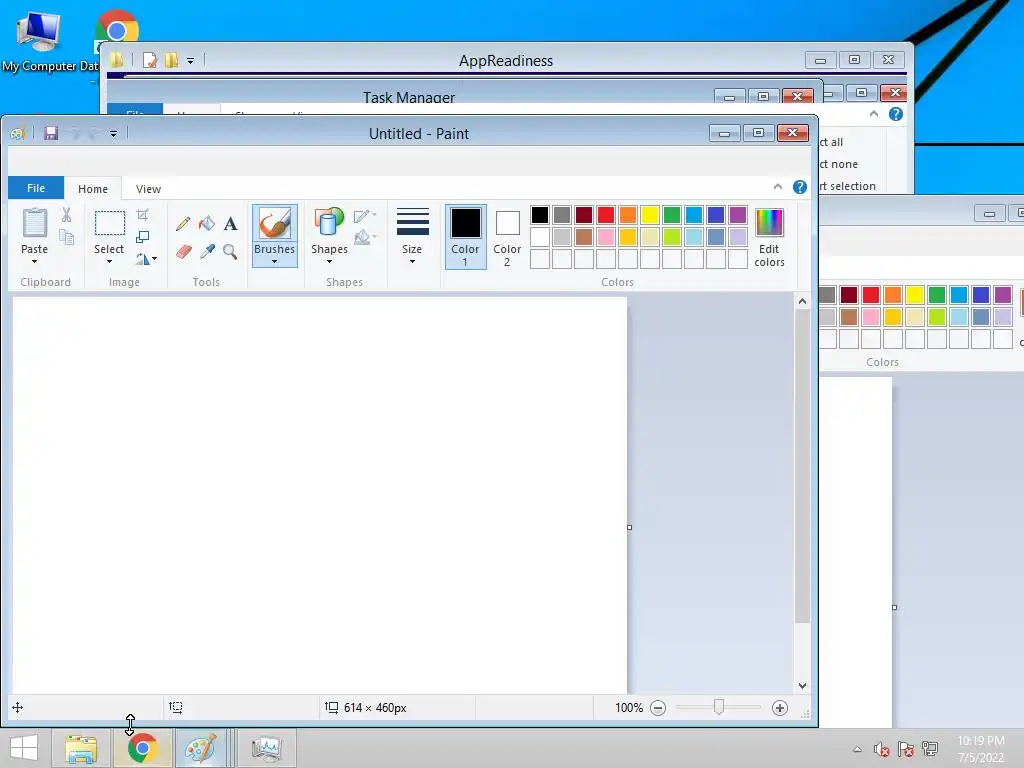The image size is (1024, 768).
Task: Click the '100%' zoom level text
Action: (x=629, y=708)
